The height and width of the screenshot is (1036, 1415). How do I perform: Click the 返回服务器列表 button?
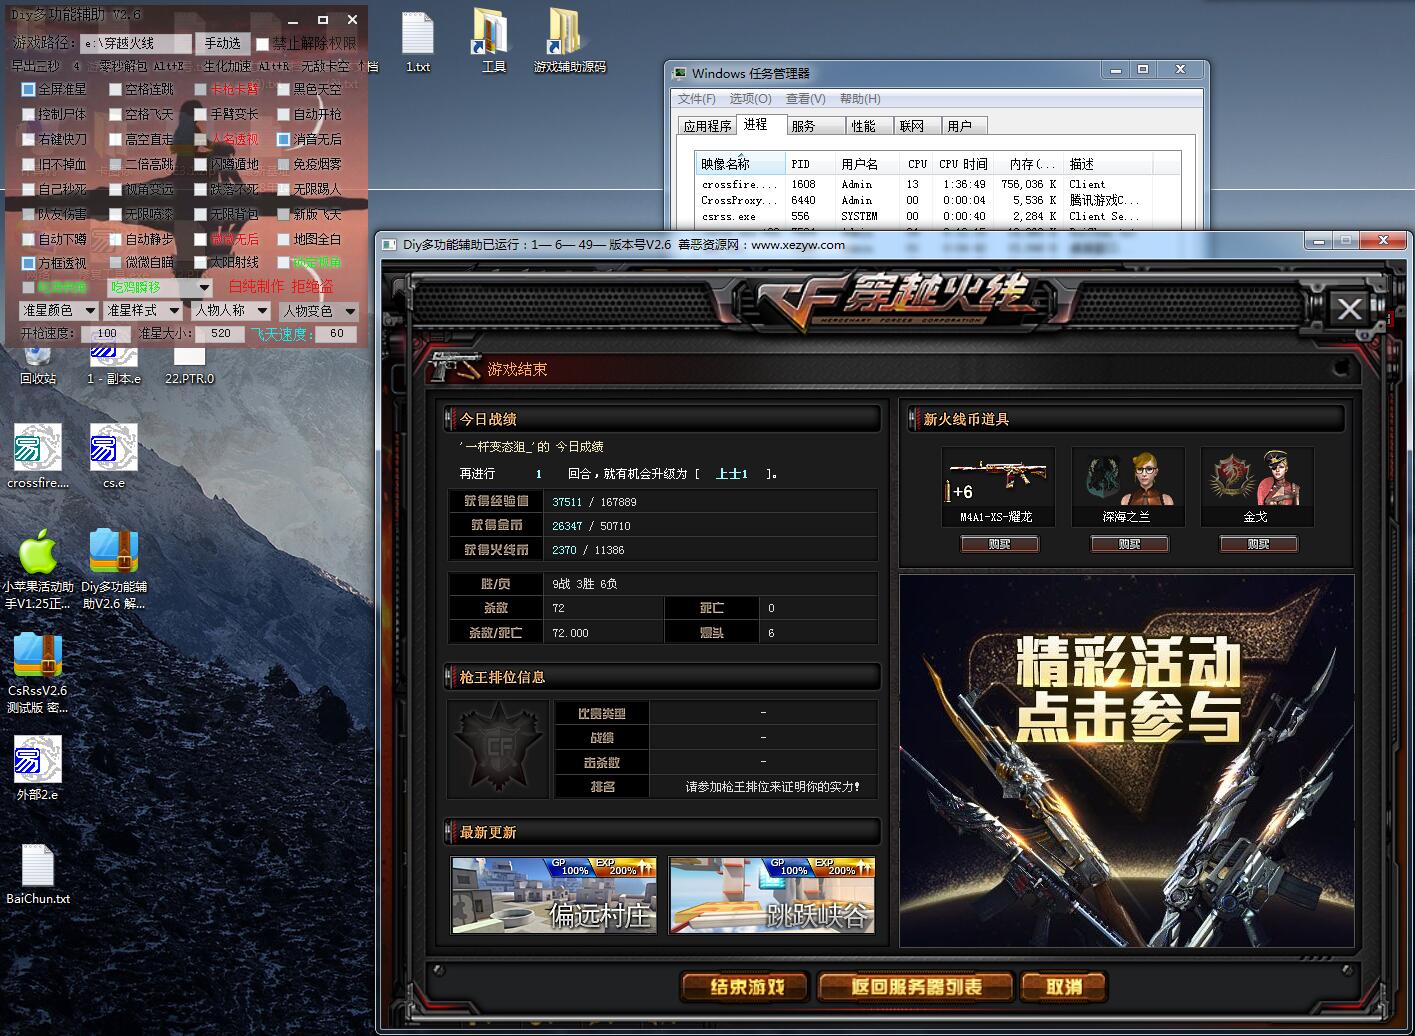point(916,986)
